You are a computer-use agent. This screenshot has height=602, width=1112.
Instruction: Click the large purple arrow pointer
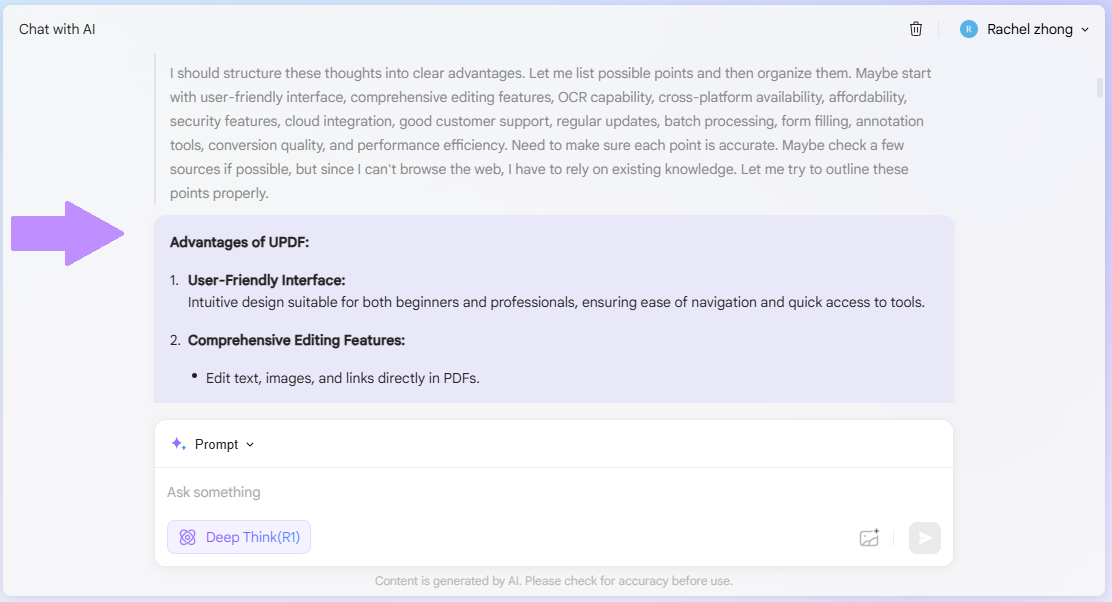tap(67, 234)
